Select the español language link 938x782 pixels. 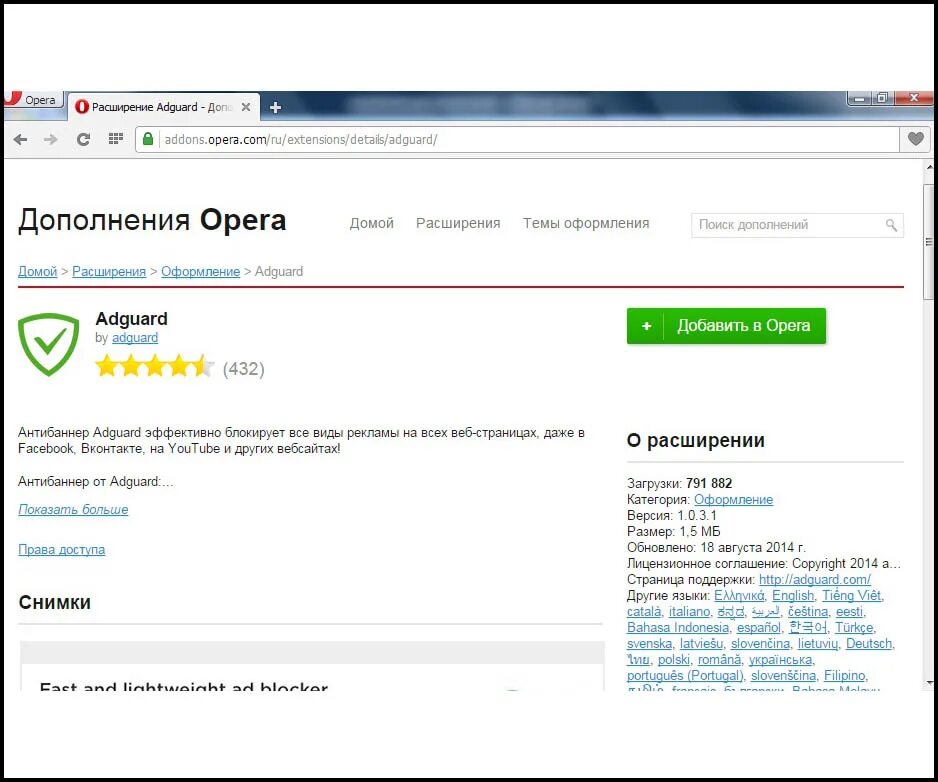pos(759,628)
